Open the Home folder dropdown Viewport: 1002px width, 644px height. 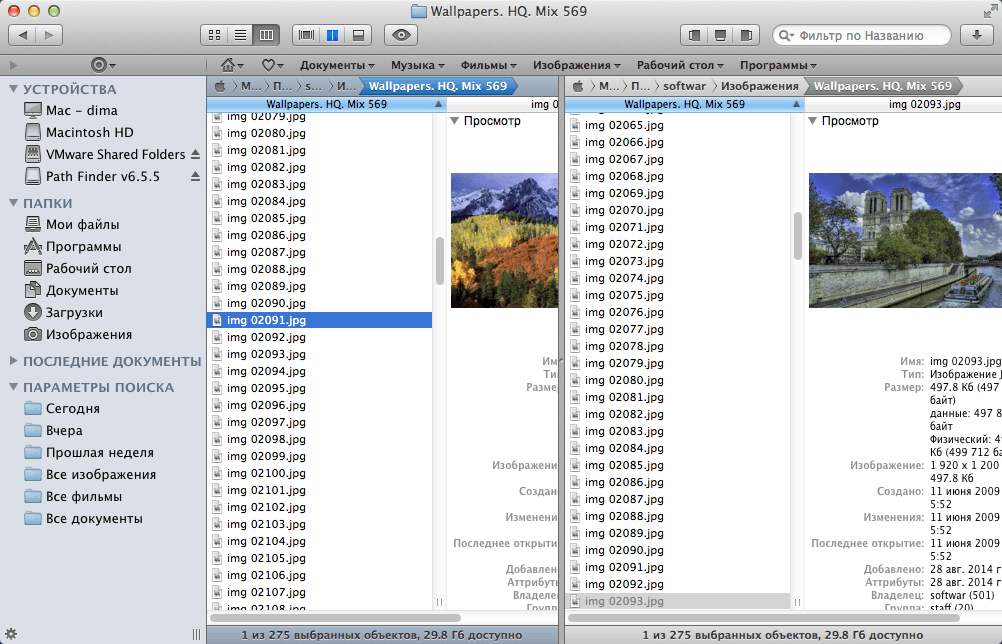point(232,65)
